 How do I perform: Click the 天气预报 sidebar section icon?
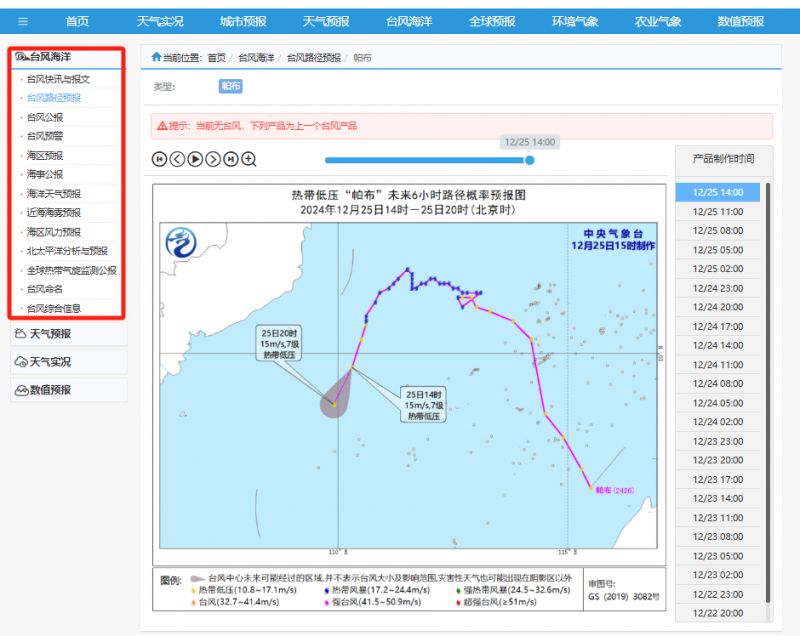(x=20, y=334)
